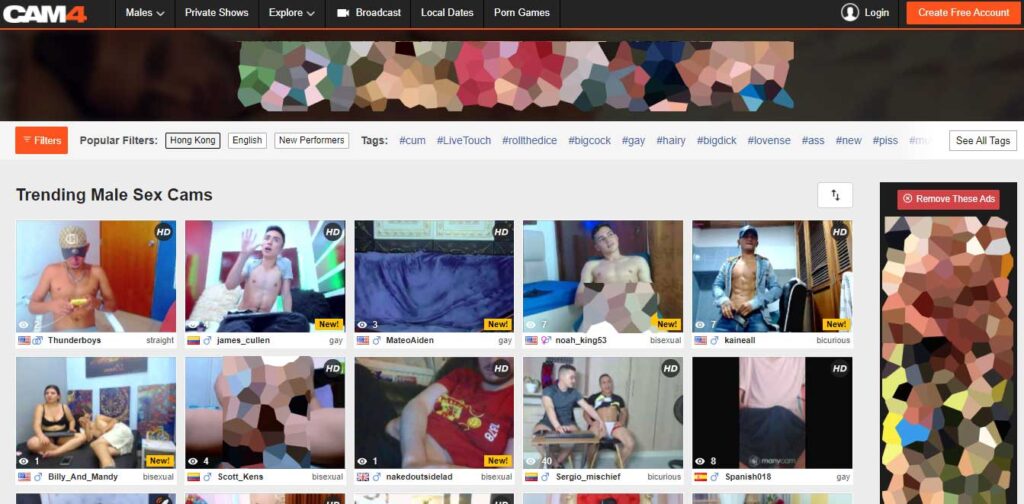
Task: Toggle the English language filter
Action: [x=247, y=141]
